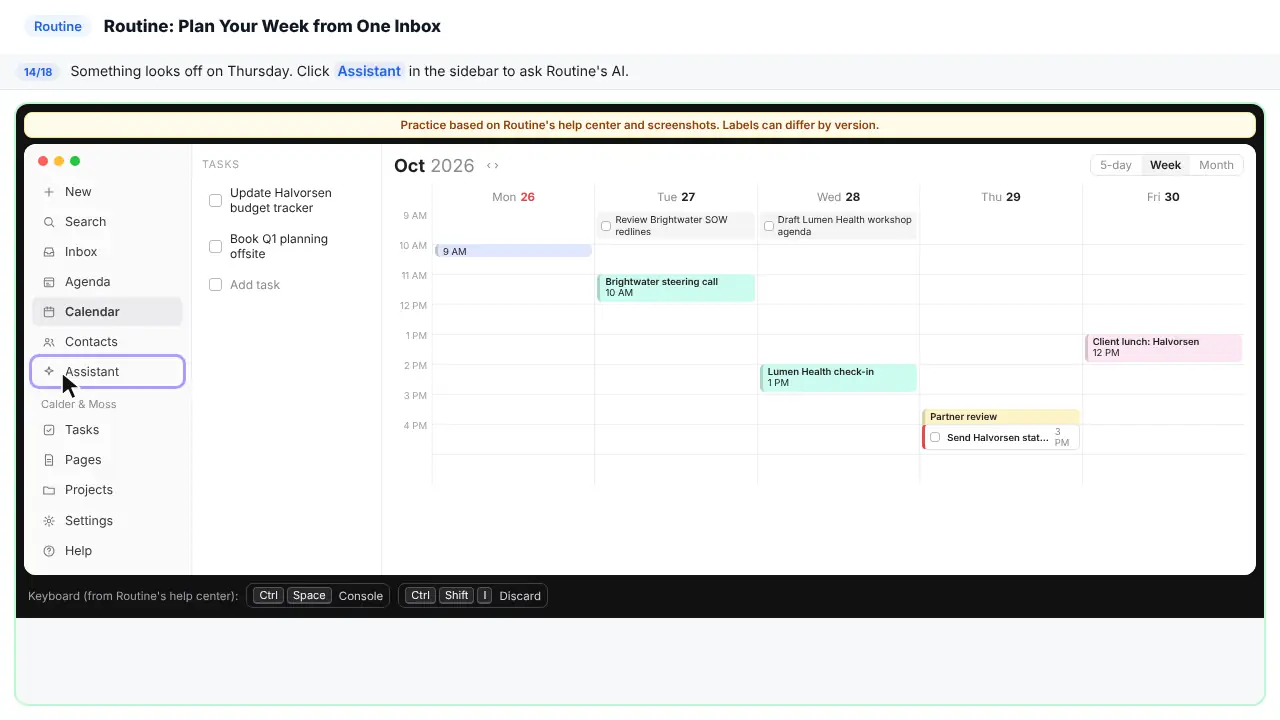Viewport: 1280px width, 720px height.
Task: Open Contacts in the sidebar
Action: (107, 342)
